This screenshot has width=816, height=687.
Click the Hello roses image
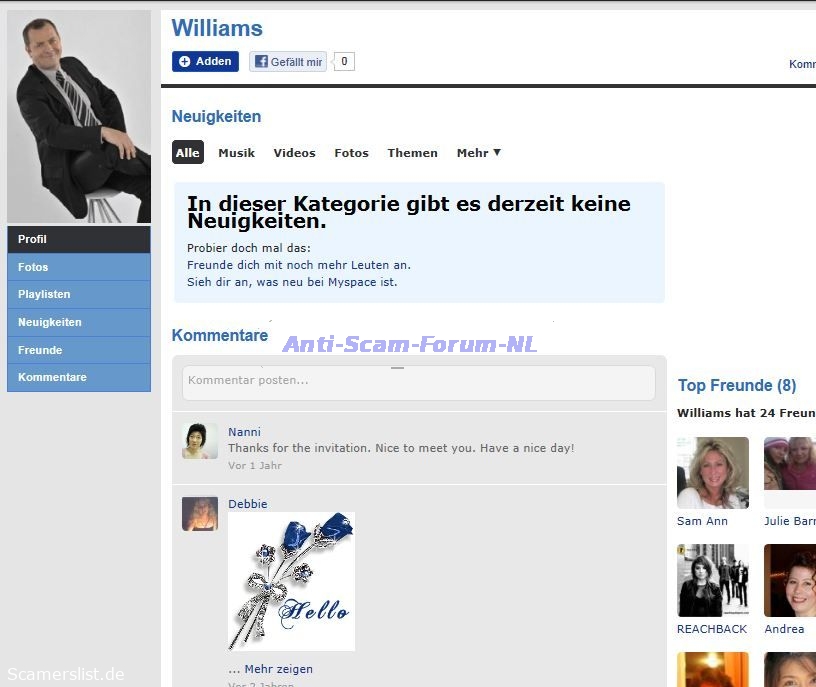click(x=291, y=581)
